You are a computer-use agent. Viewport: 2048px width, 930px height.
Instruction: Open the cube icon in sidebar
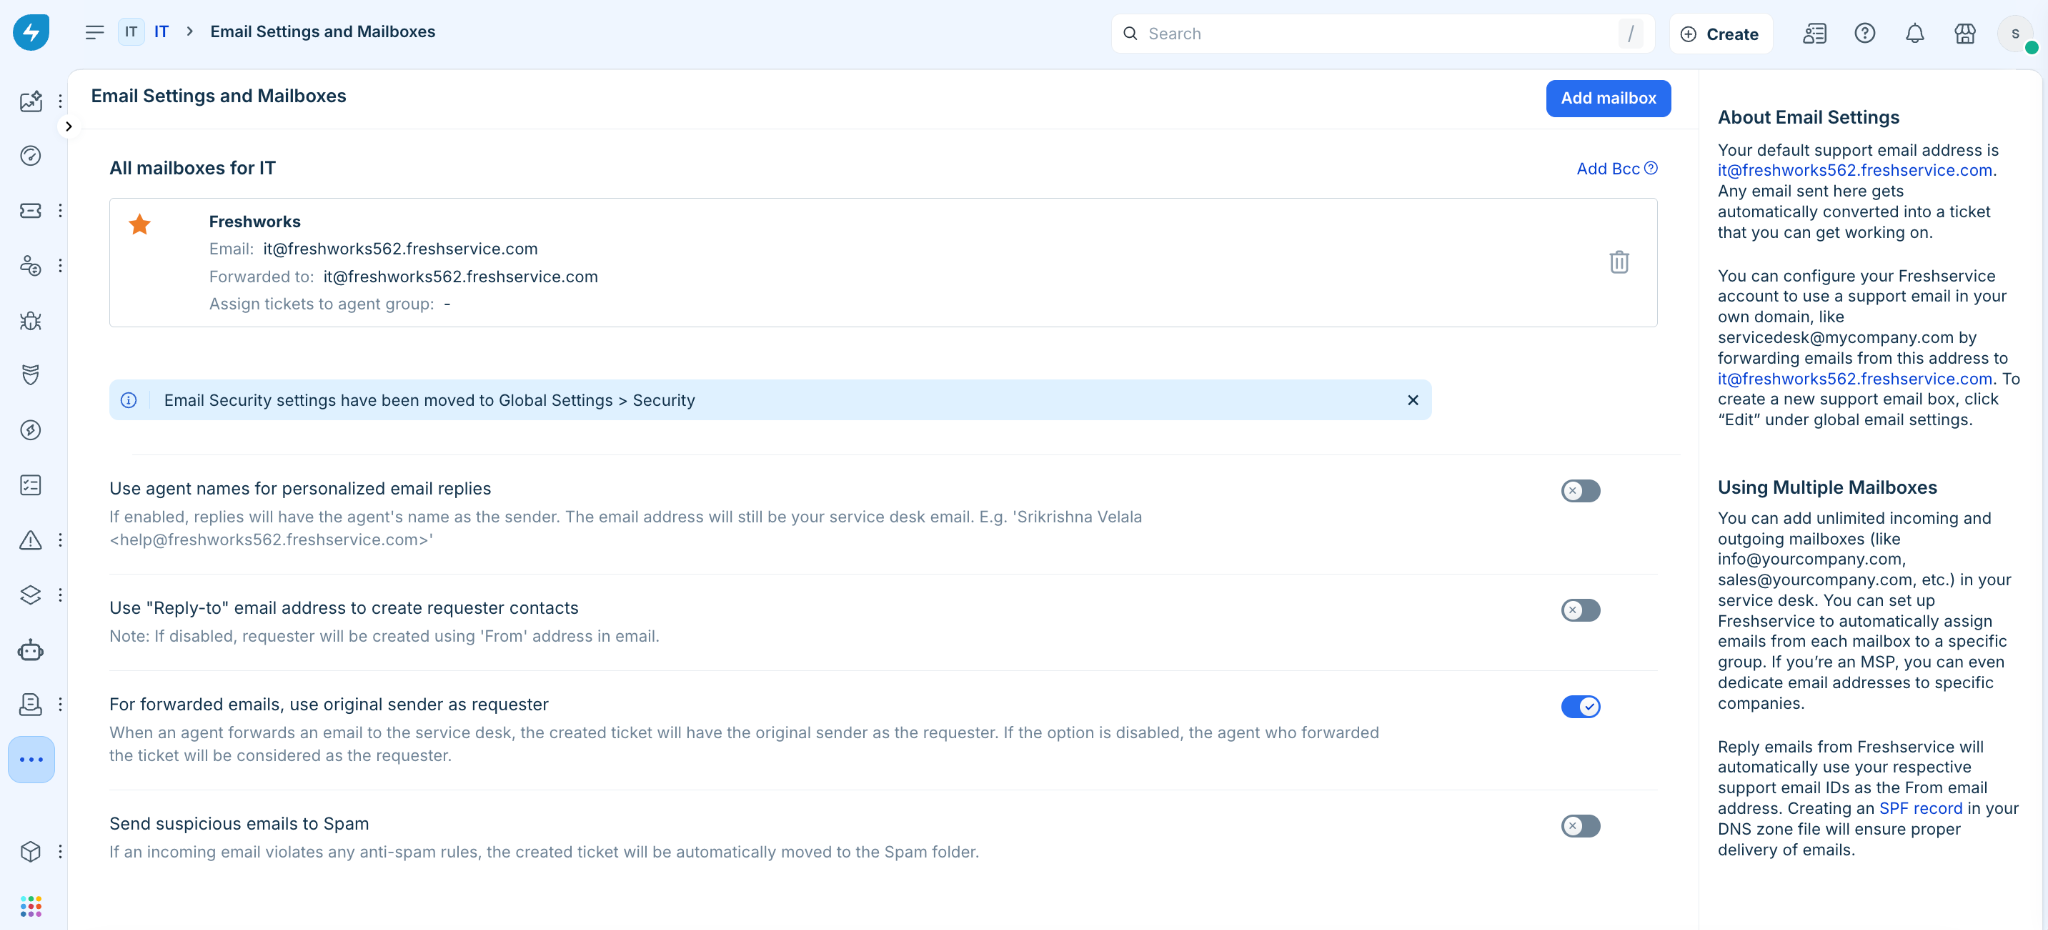point(31,851)
